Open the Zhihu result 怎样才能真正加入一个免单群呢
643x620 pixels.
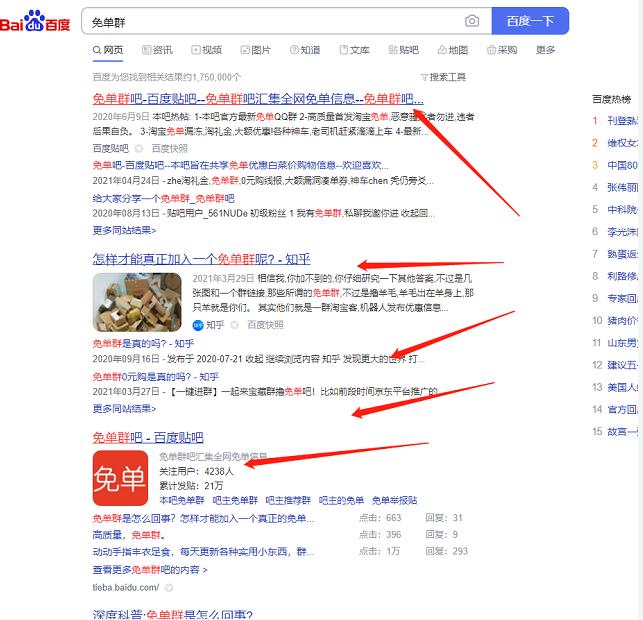[x=201, y=259]
